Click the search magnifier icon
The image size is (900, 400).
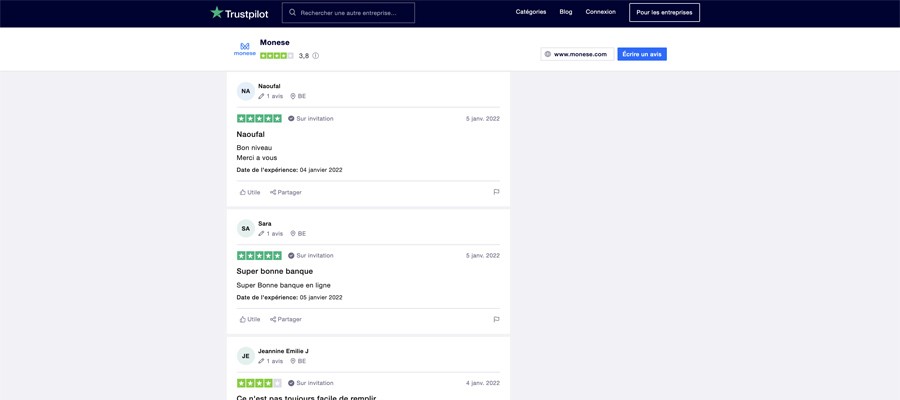[x=293, y=12]
